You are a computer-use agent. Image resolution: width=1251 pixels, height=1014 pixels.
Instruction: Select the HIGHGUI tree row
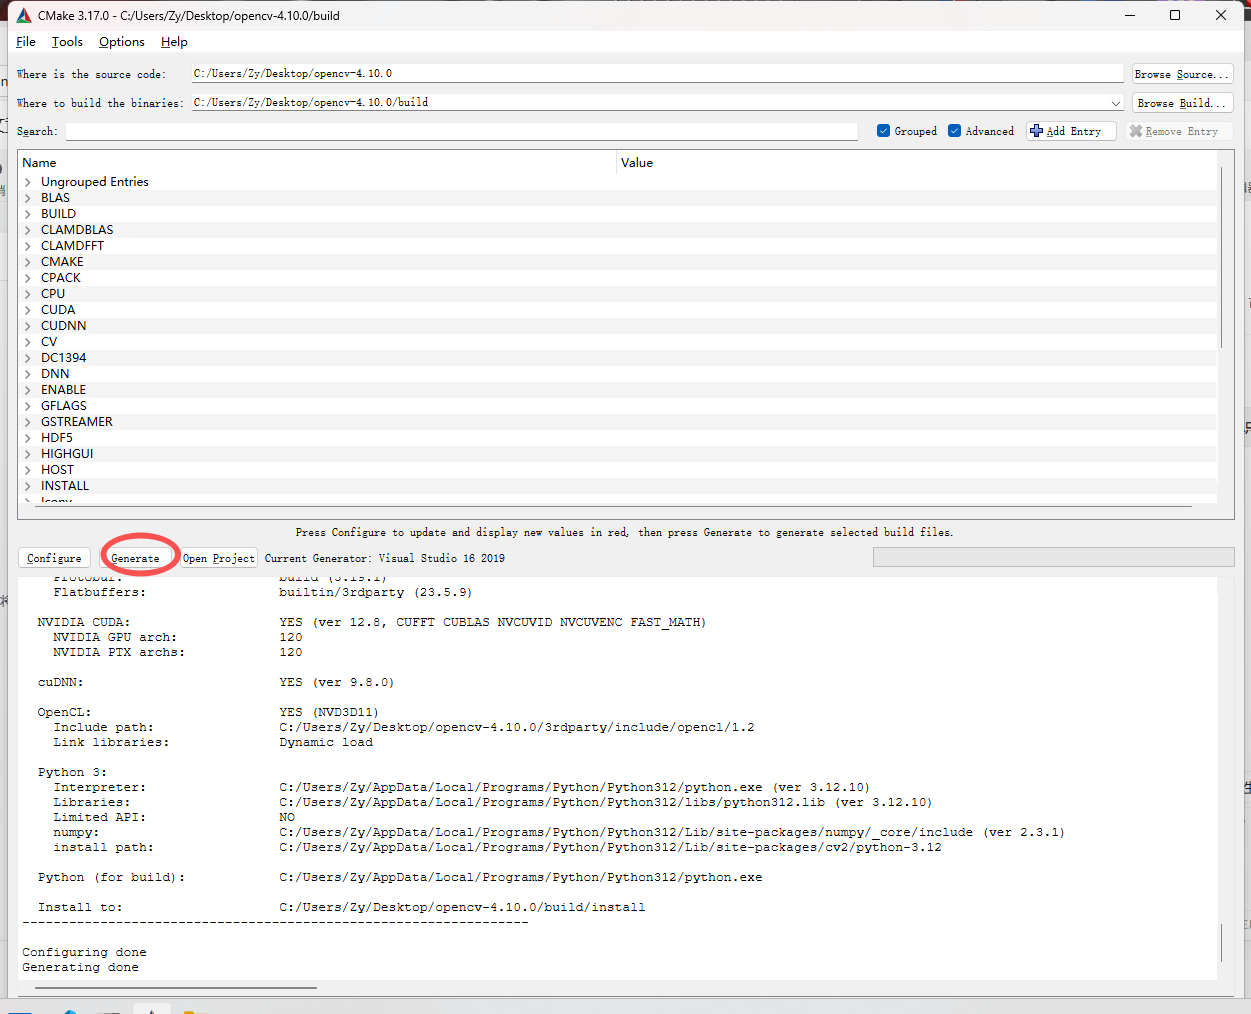[x=618, y=454]
